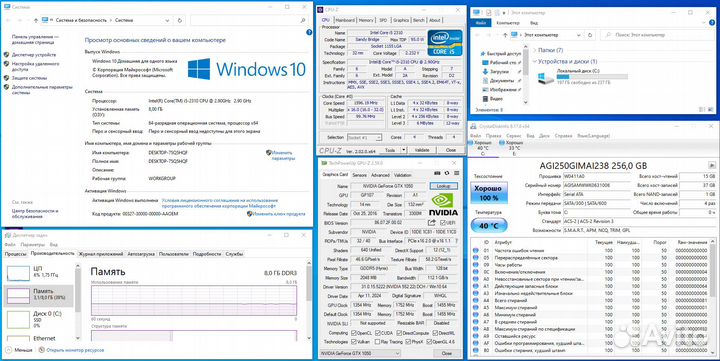Toggle the Ray Tracing checkbox in GPU-Z
Viewport: 720px width, 361px height.
pos(377,342)
